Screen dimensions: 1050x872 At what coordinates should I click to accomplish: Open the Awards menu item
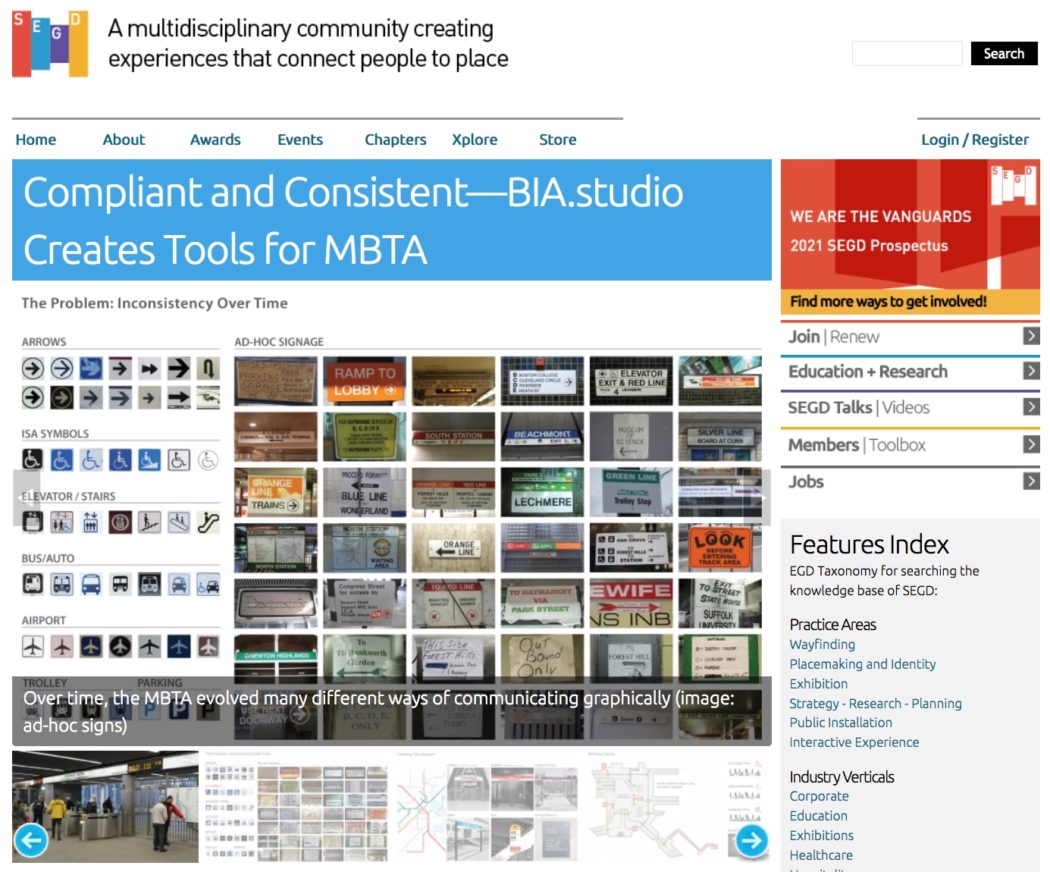[x=215, y=139]
